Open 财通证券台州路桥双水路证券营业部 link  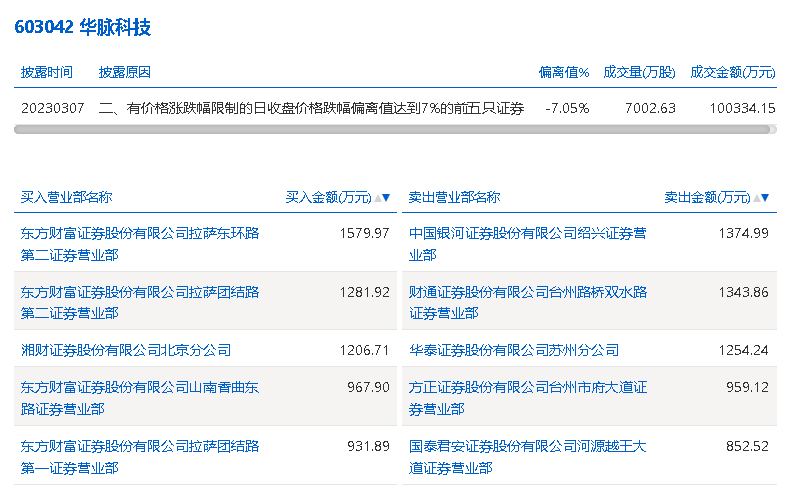click(x=528, y=302)
